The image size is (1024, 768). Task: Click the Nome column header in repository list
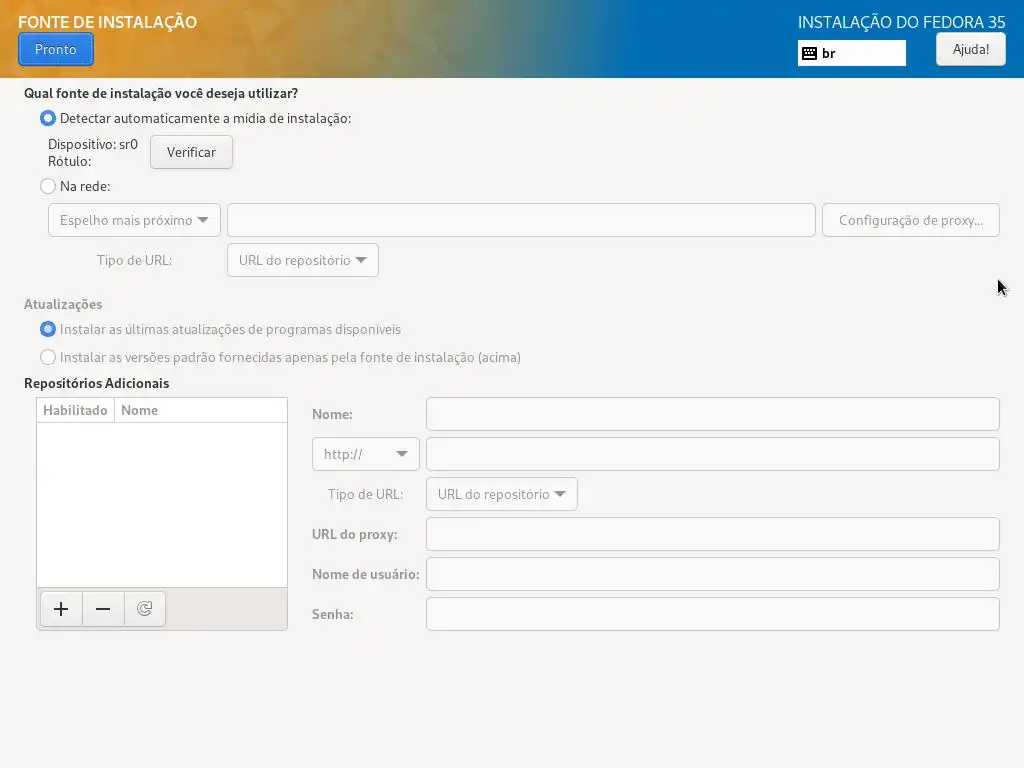tap(200, 410)
